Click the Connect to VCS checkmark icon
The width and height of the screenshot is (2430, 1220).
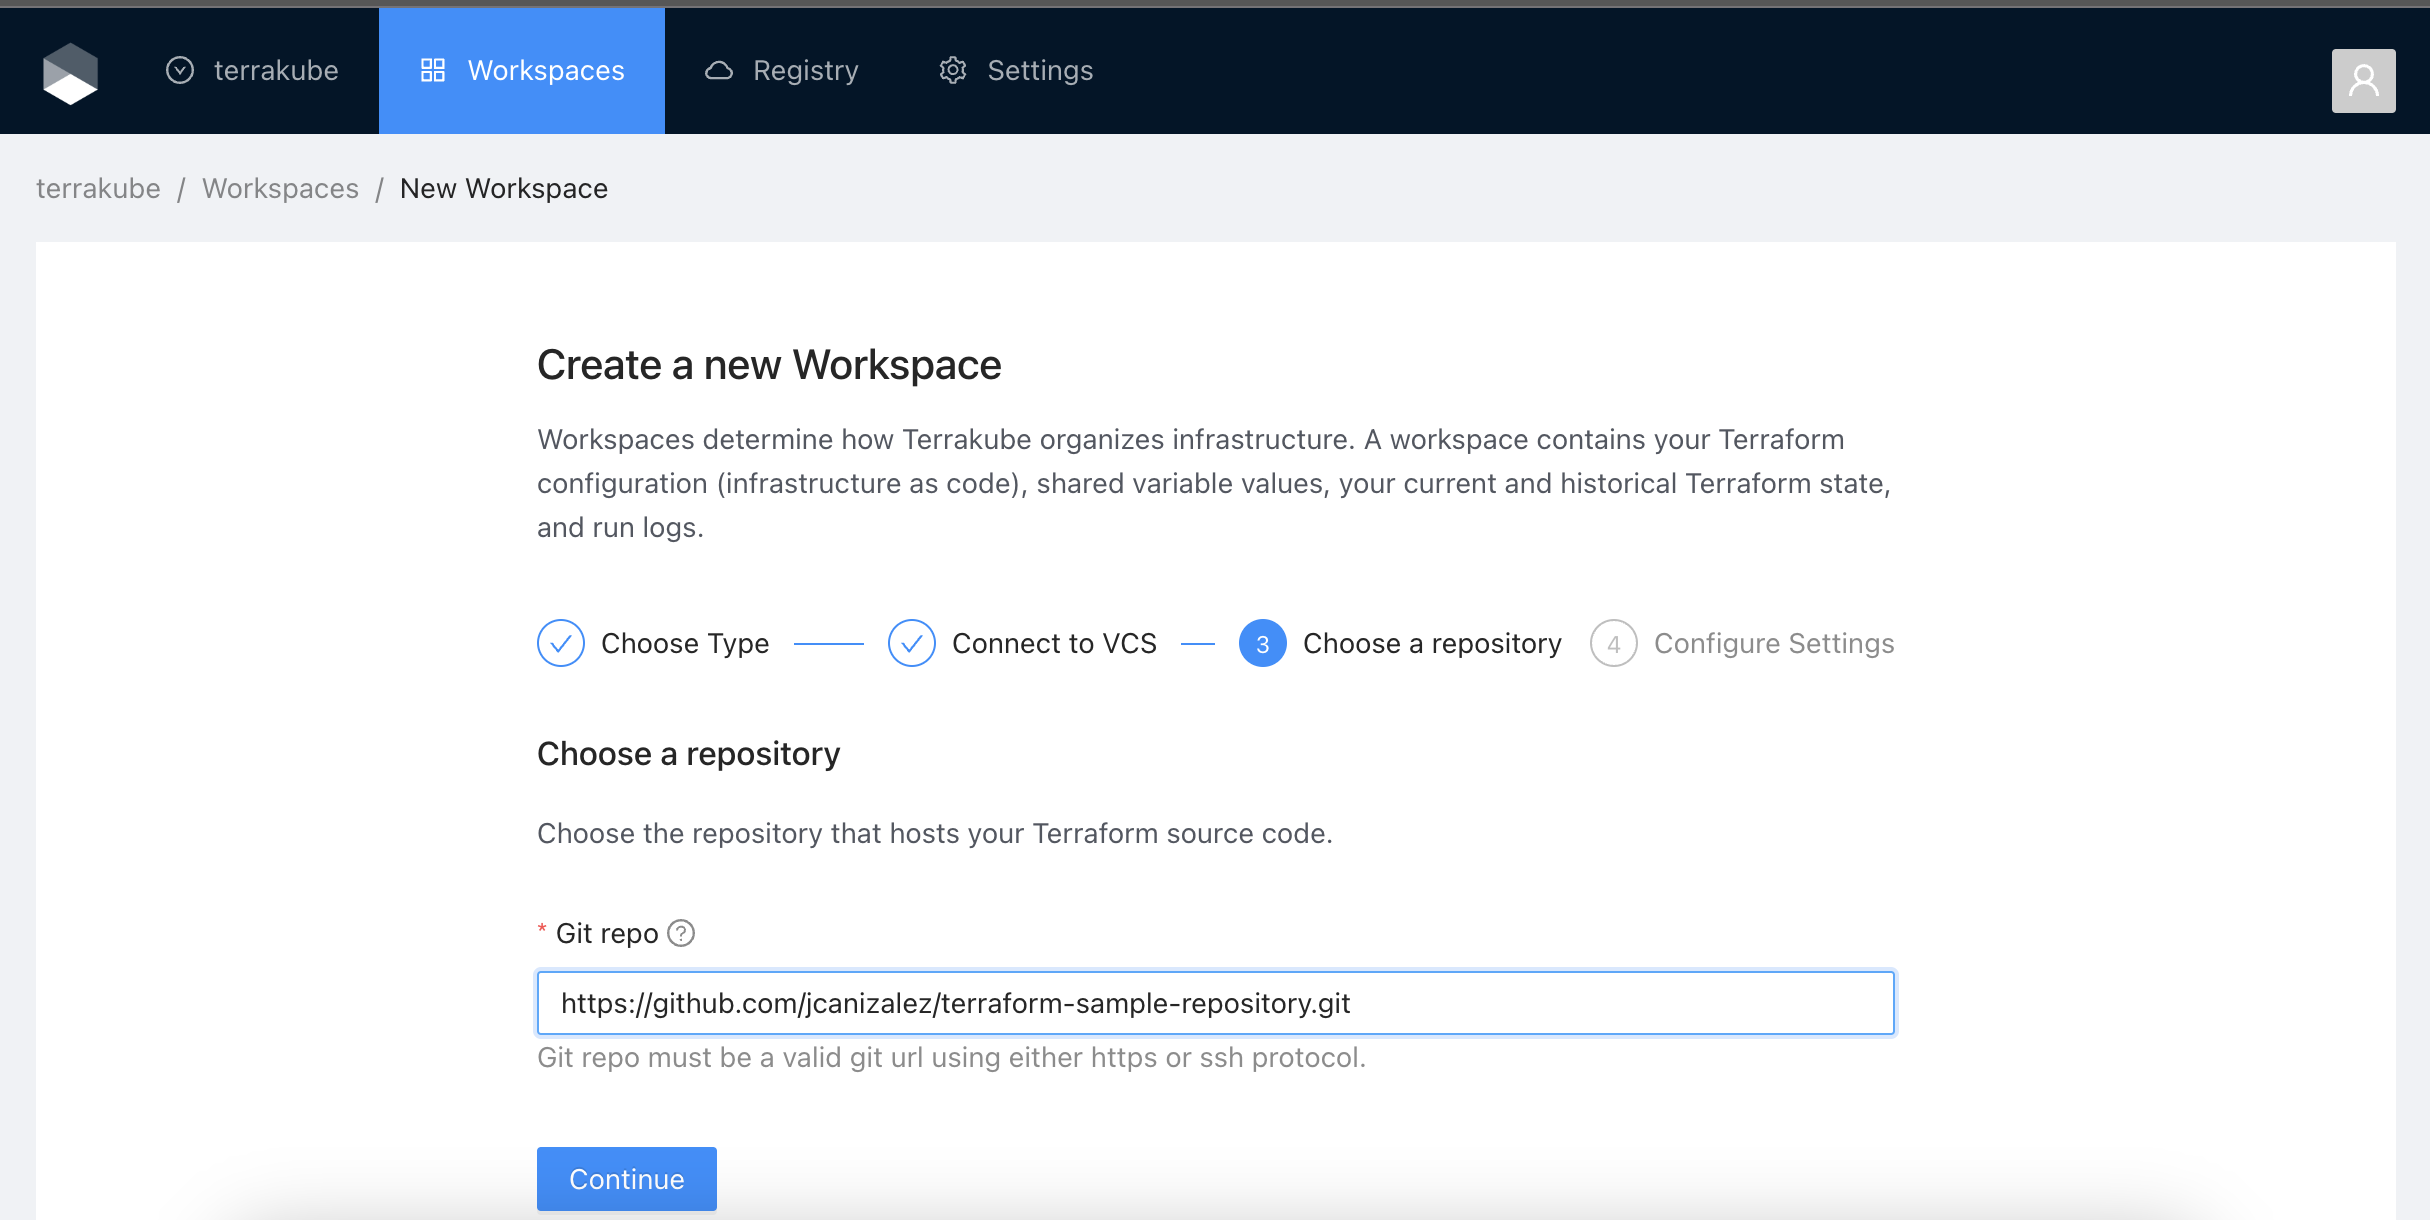(x=912, y=643)
